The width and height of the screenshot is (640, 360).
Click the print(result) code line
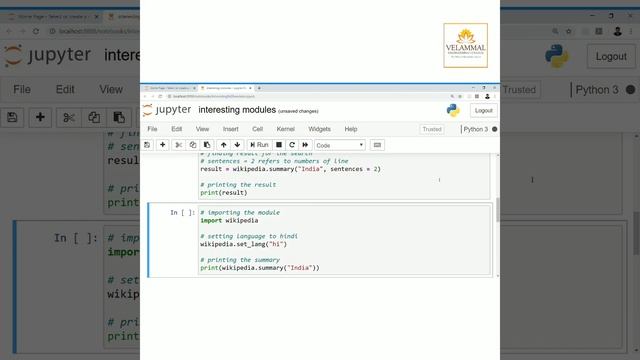224,193
